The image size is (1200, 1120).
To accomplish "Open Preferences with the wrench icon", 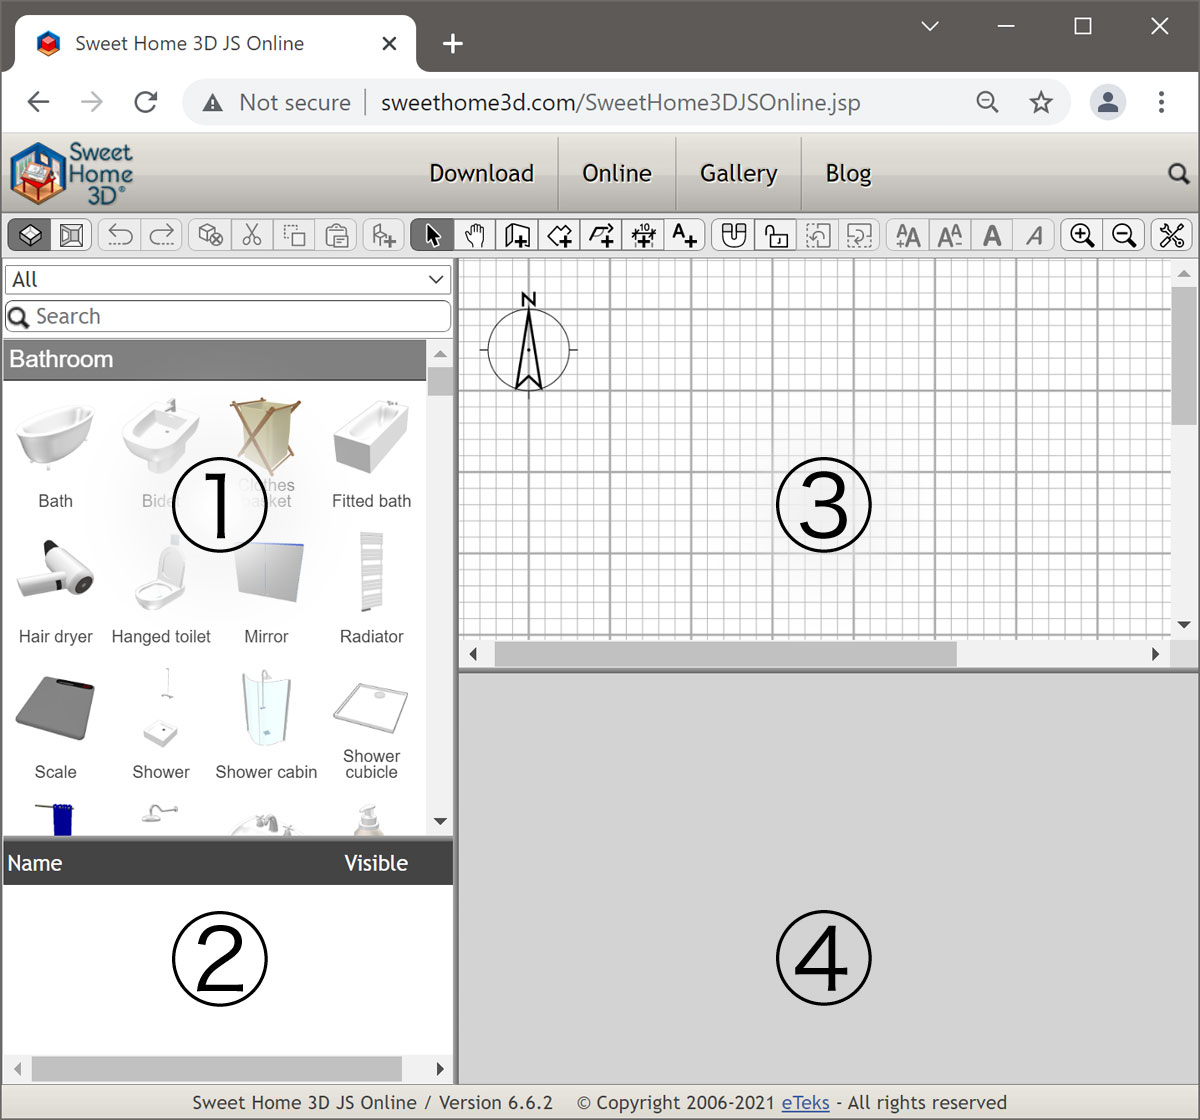I will (x=1171, y=235).
